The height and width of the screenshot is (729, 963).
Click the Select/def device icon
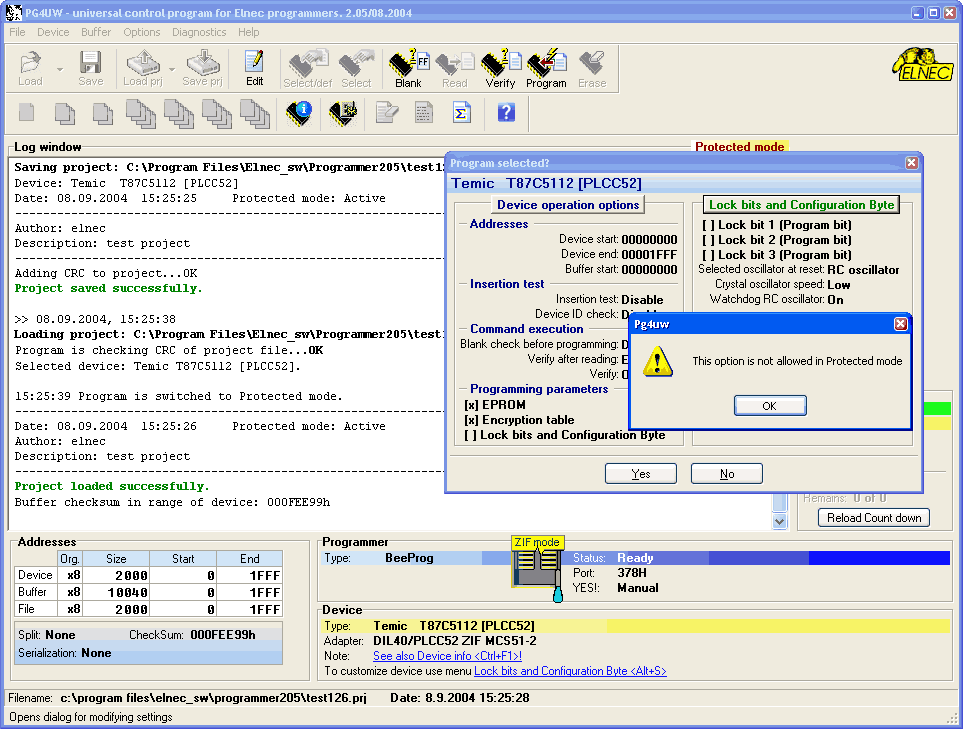coord(307,68)
